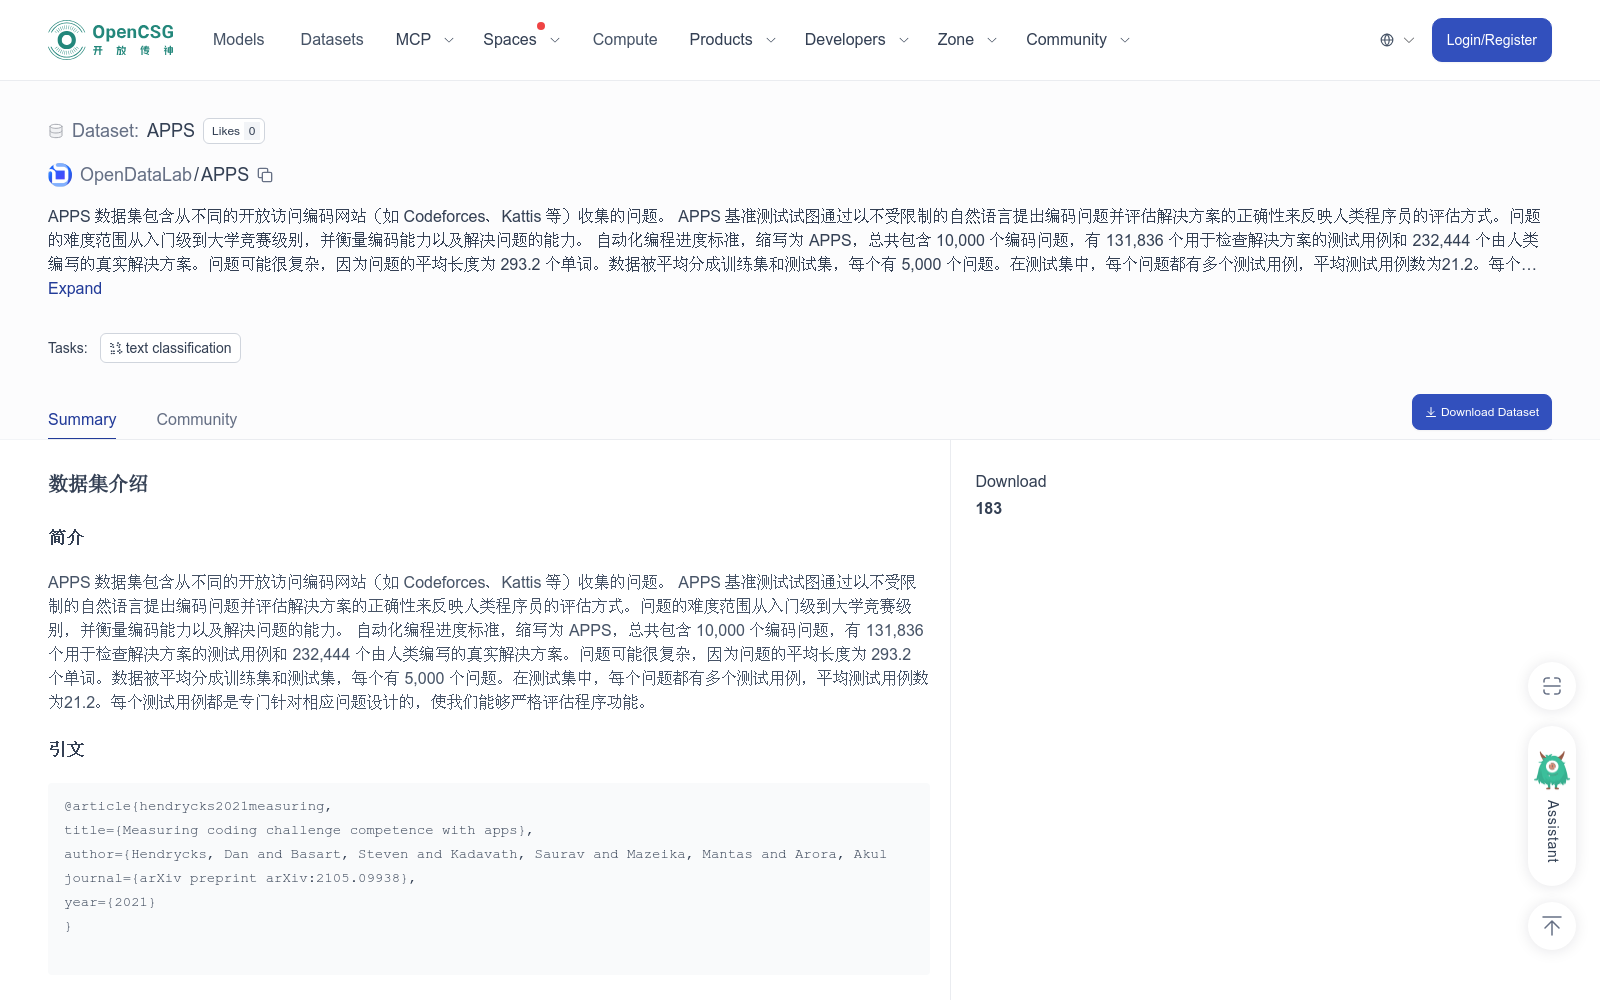
Task: Open the Datasets page
Action: click(x=332, y=40)
